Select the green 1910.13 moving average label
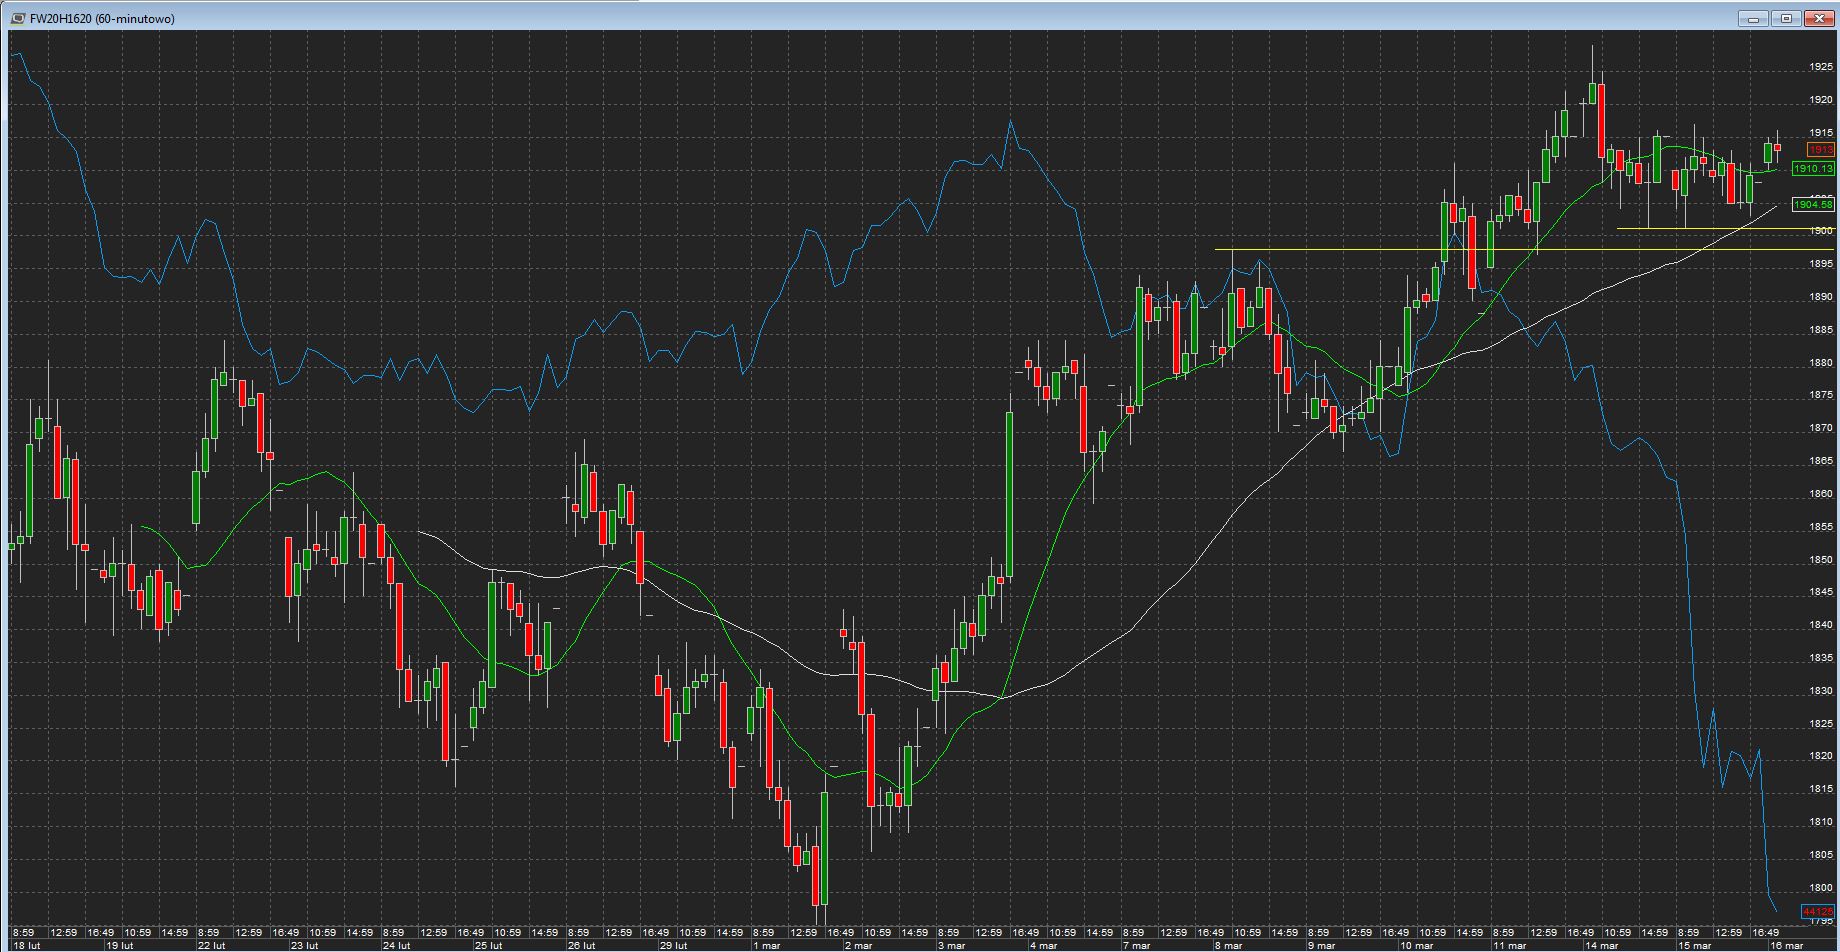This screenshot has width=1840, height=952. click(x=1813, y=169)
